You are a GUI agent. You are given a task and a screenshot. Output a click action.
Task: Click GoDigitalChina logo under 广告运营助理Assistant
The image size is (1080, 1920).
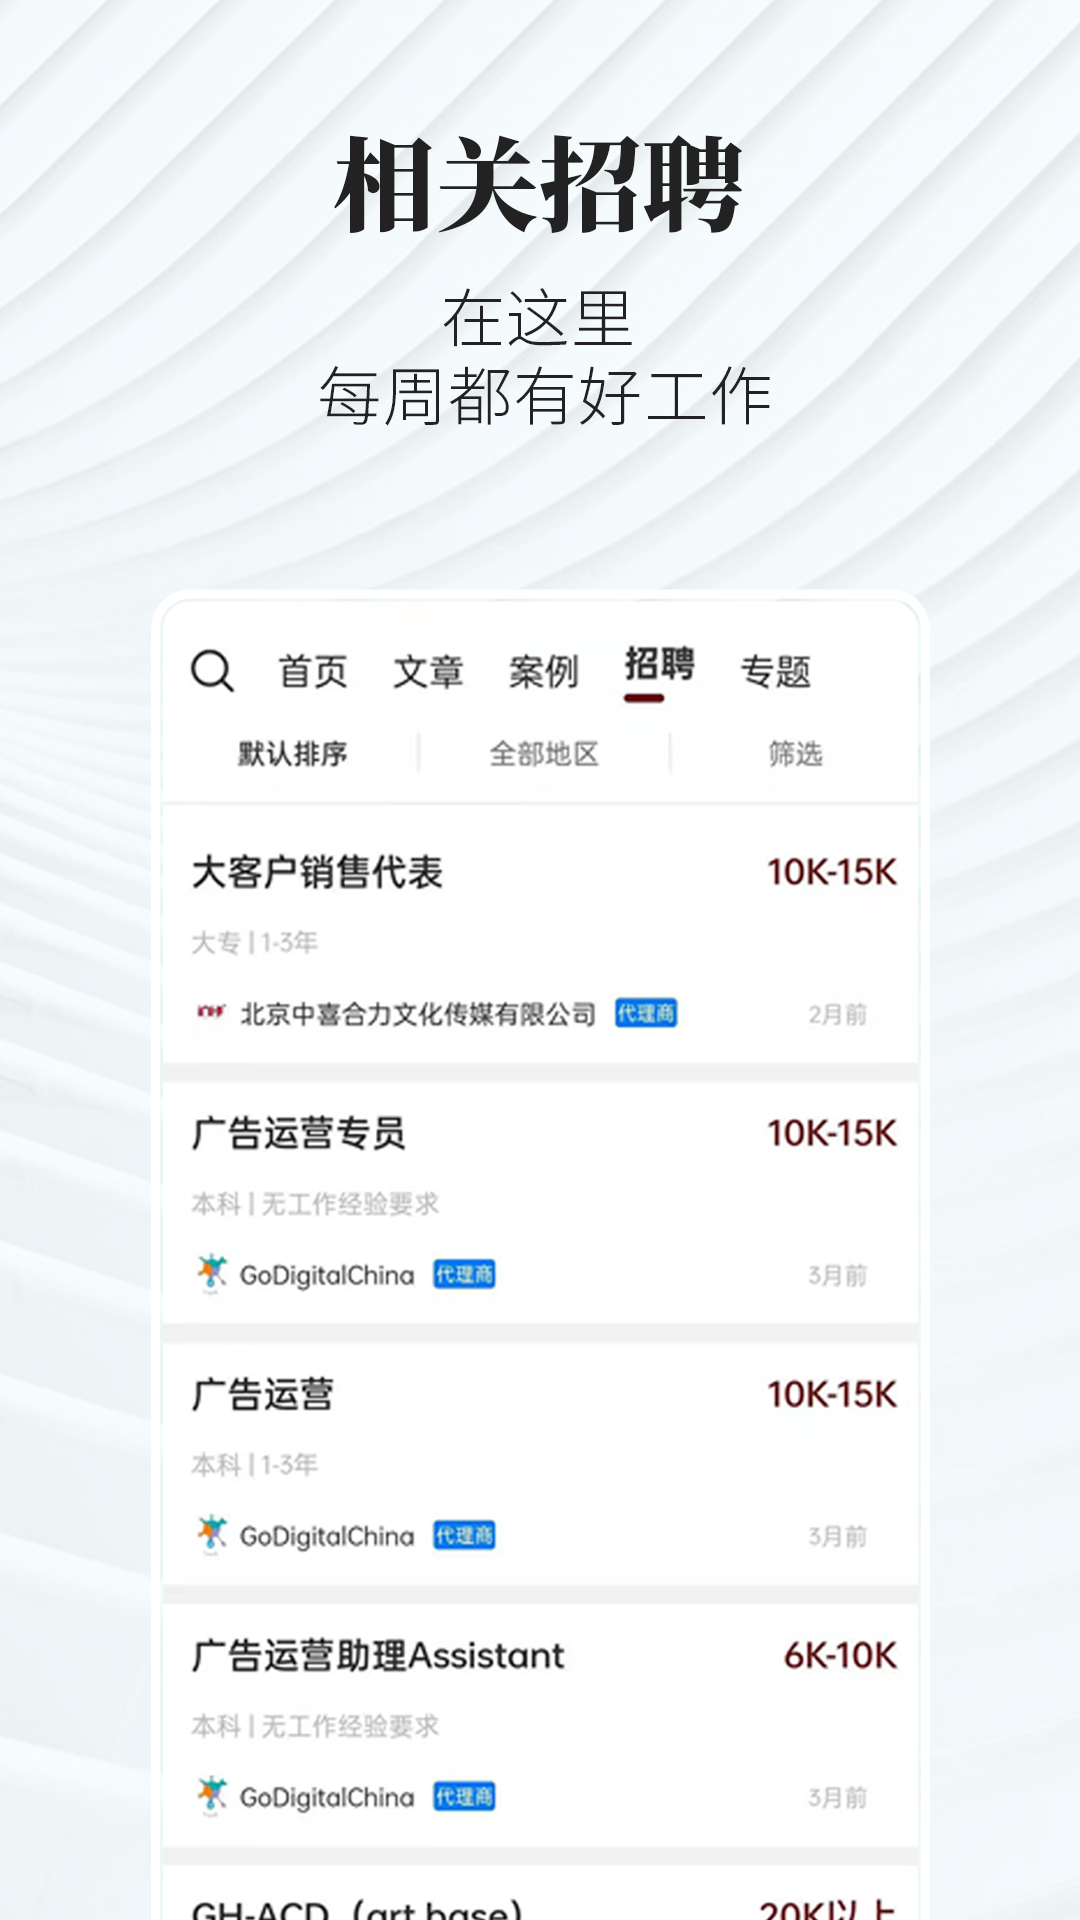[x=211, y=1796]
